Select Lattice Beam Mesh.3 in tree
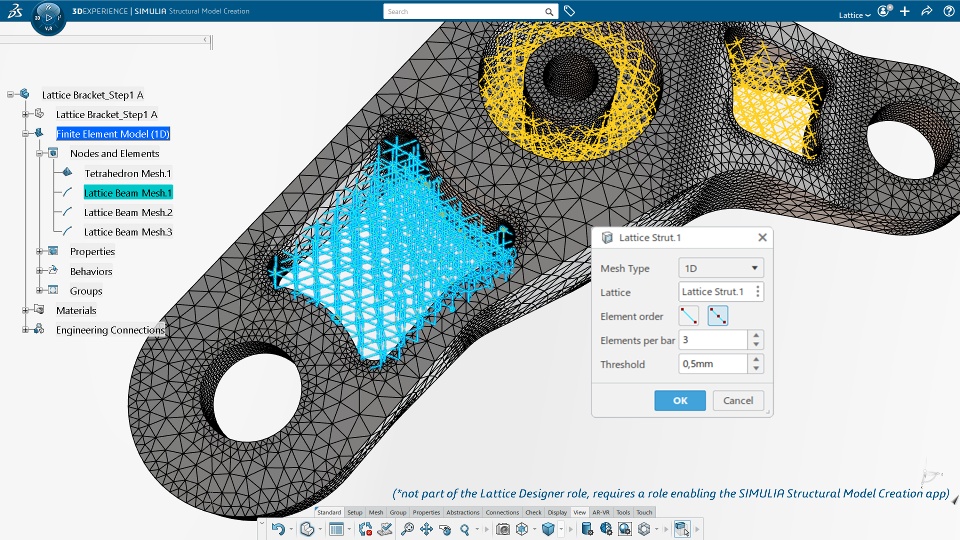Viewport: 960px width, 540px height. coord(128,232)
